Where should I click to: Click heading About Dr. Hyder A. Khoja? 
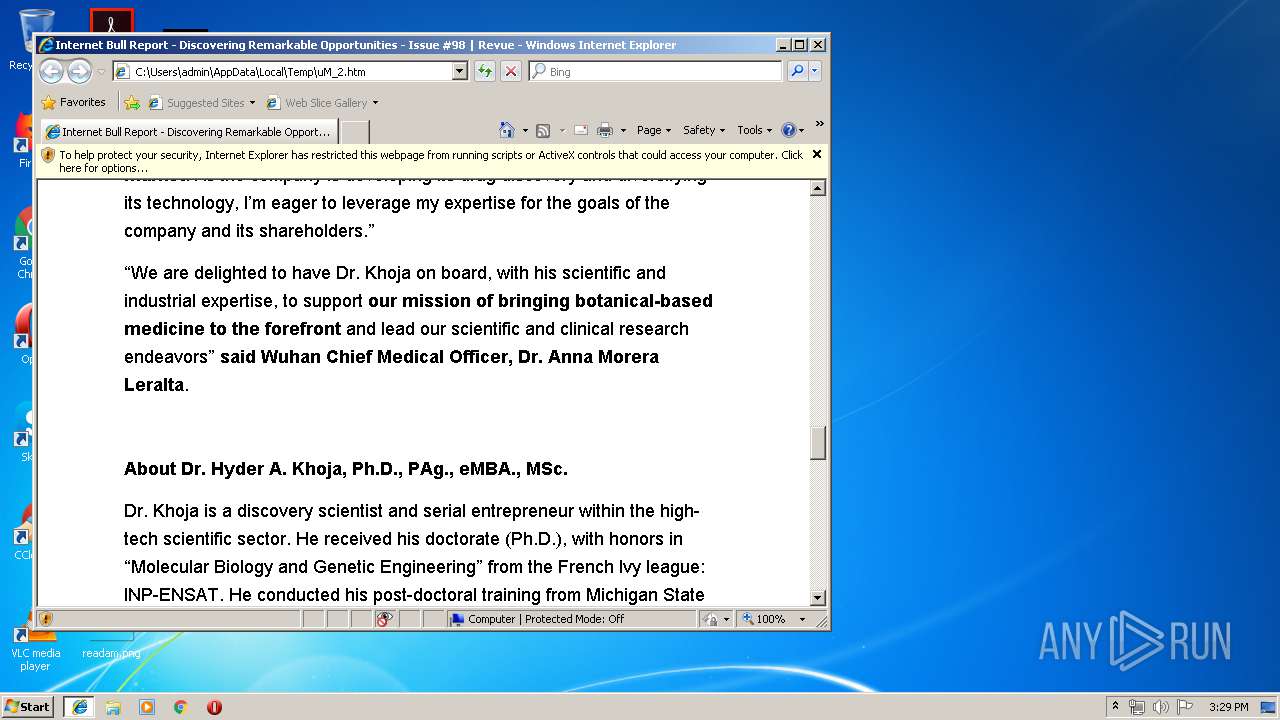pos(345,469)
